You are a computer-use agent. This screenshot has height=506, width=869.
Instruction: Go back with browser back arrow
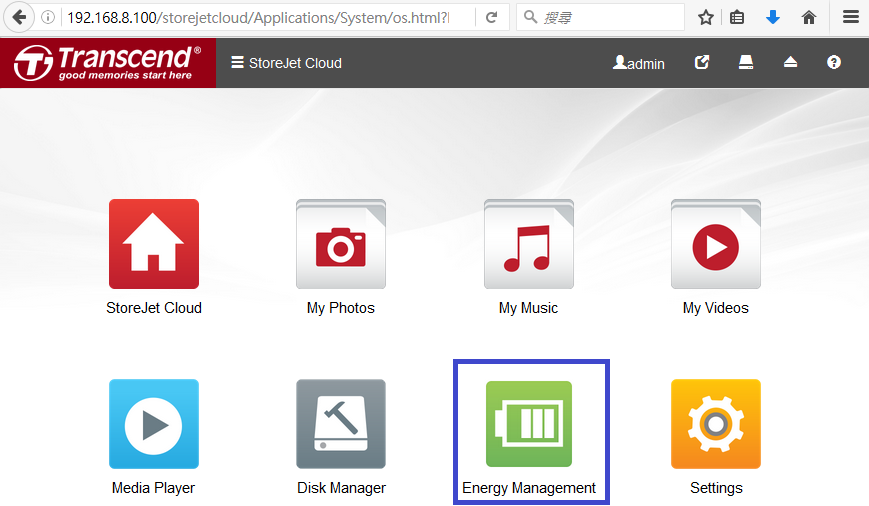click(x=19, y=18)
